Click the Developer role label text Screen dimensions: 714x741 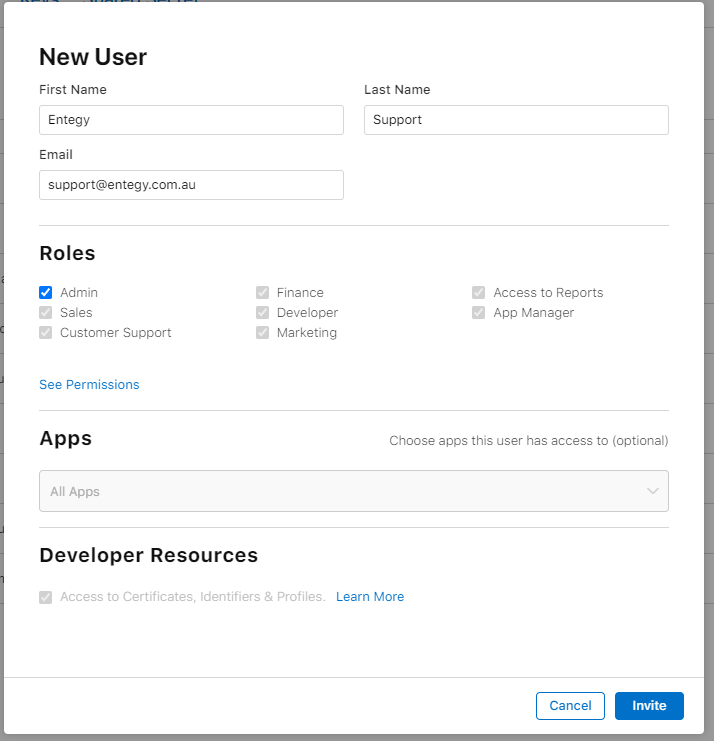pos(307,312)
